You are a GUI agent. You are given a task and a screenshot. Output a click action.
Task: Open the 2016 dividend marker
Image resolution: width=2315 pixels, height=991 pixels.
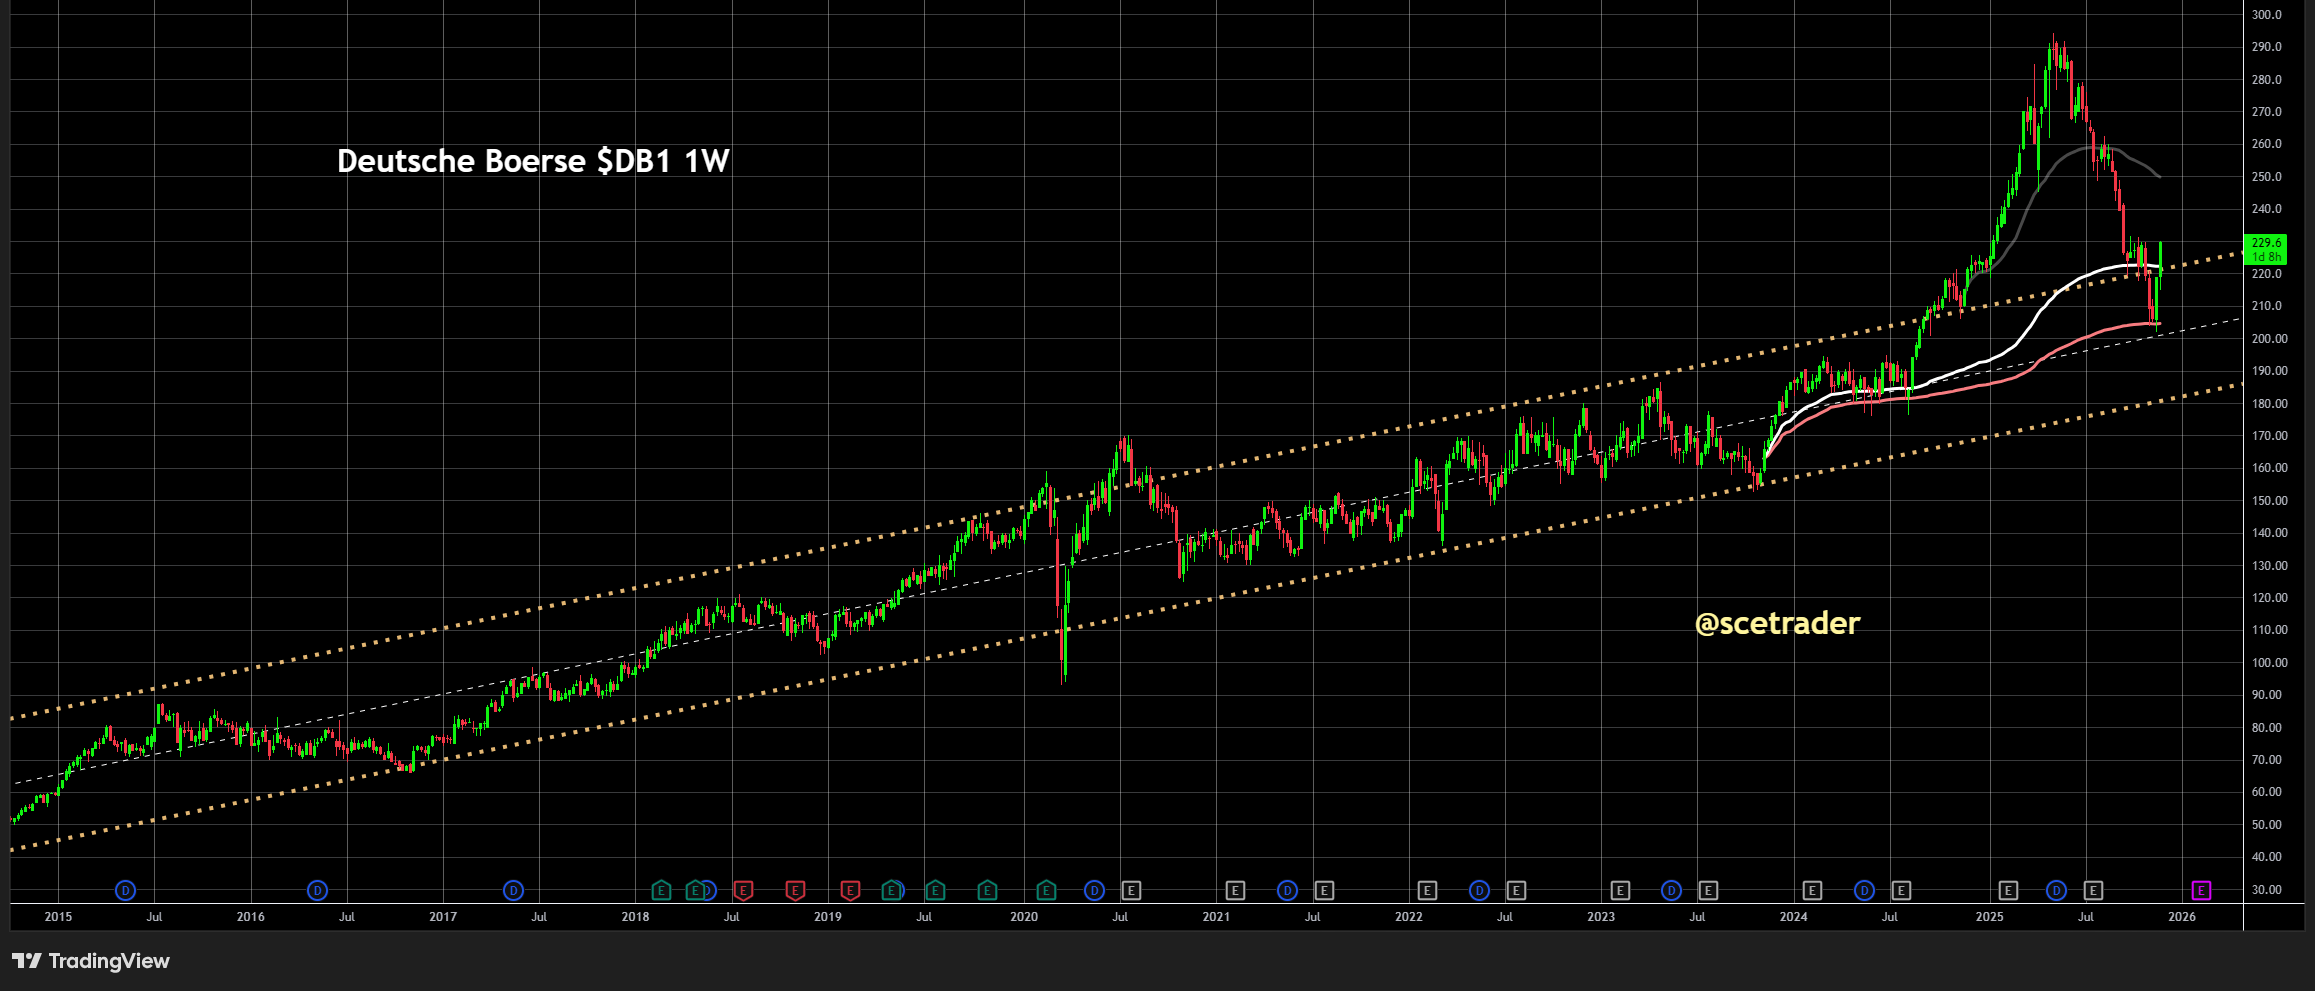click(317, 890)
